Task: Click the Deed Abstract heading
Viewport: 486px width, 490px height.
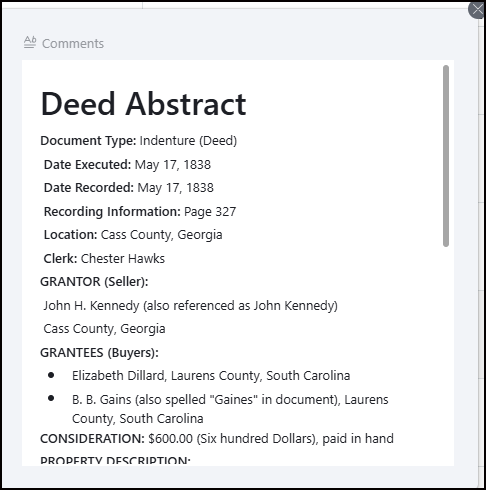Action: coord(143,104)
